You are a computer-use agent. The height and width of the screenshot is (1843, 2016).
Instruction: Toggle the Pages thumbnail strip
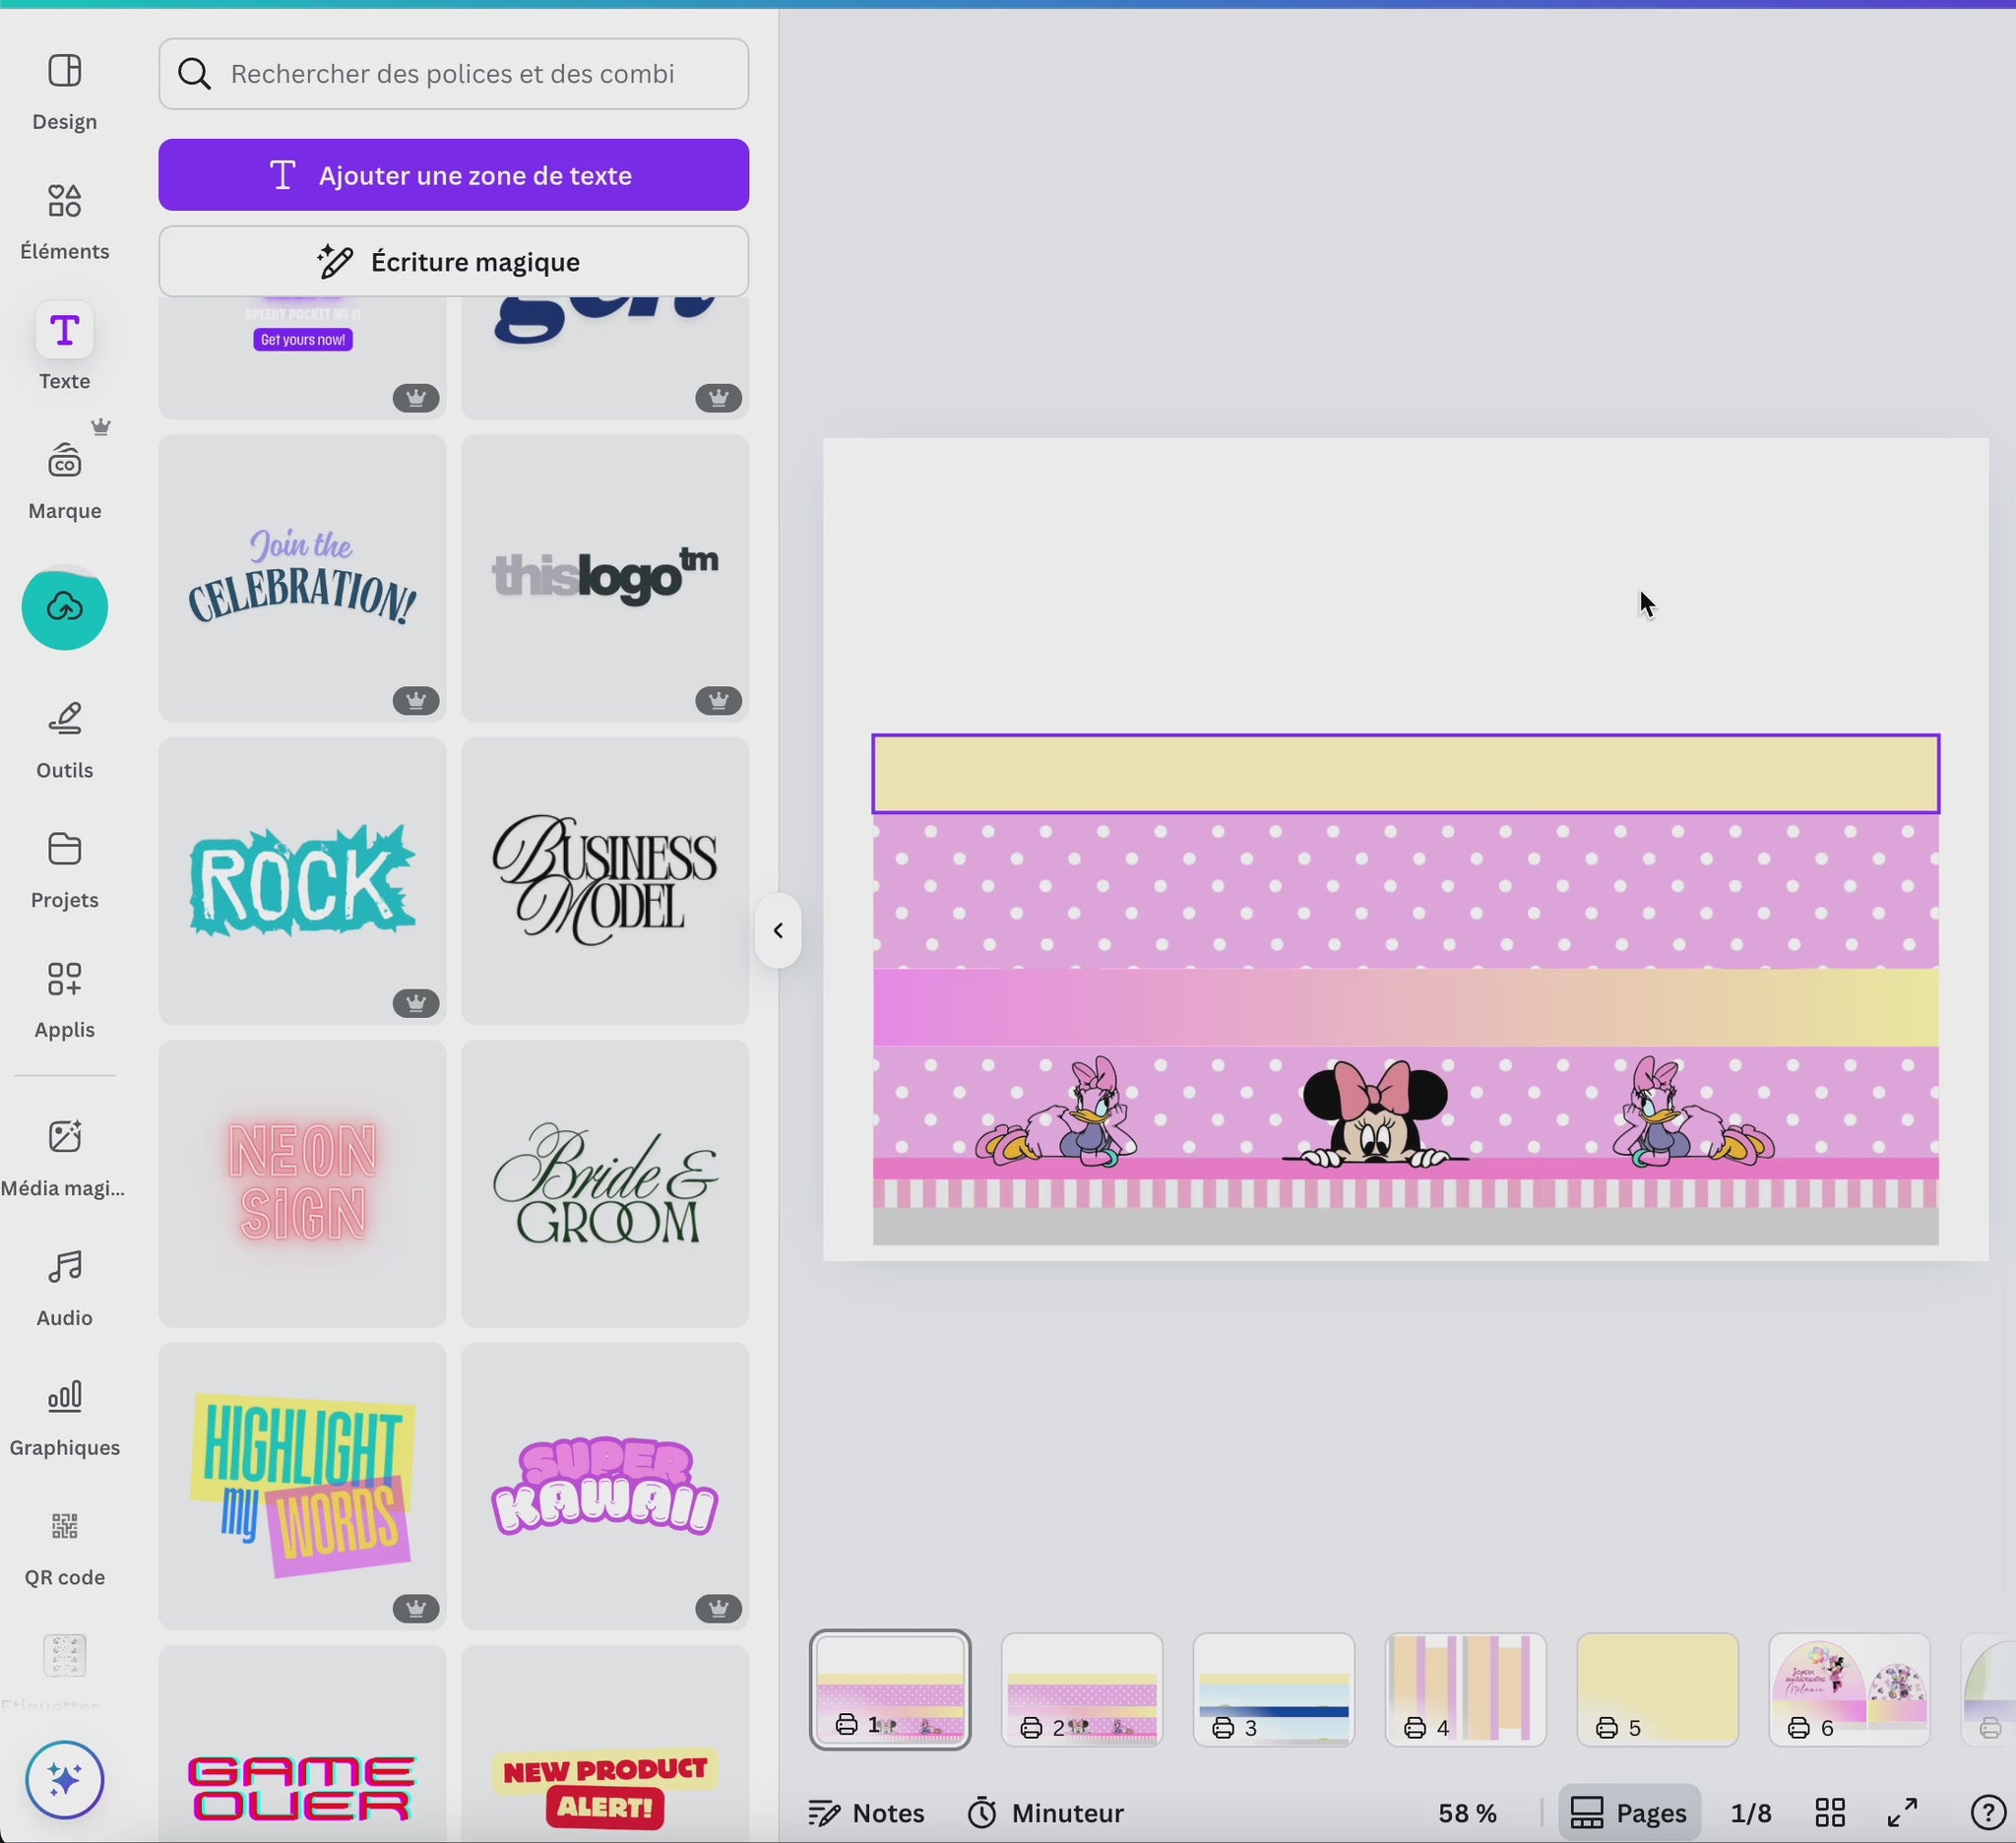1628,1813
